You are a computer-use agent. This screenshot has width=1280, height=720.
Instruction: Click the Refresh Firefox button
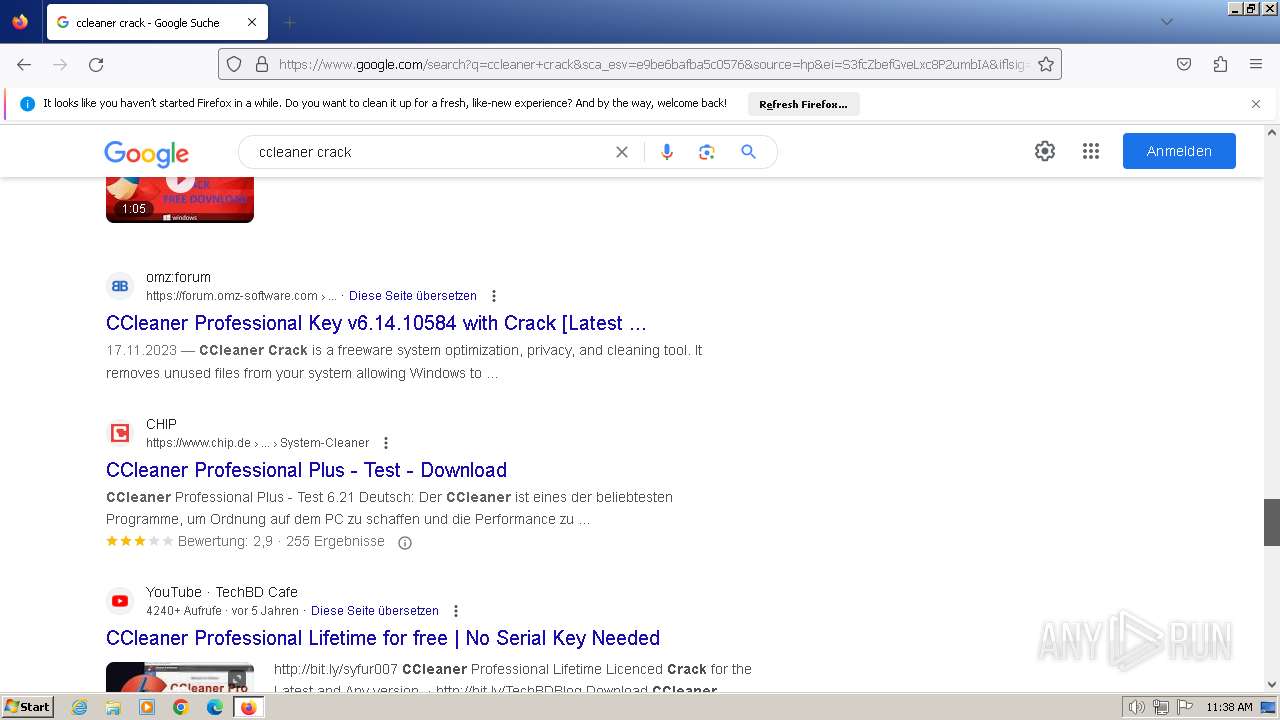(803, 104)
